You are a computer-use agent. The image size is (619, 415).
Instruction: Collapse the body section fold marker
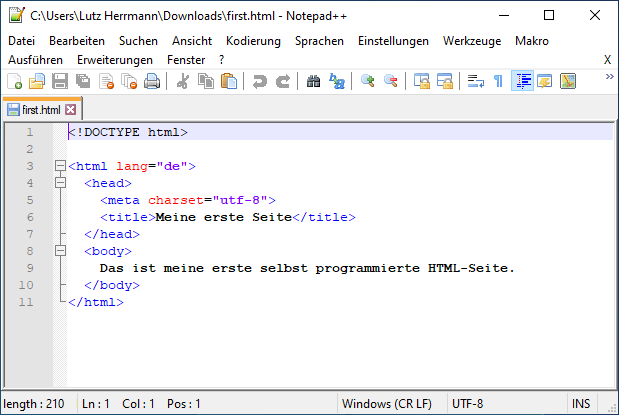point(60,251)
